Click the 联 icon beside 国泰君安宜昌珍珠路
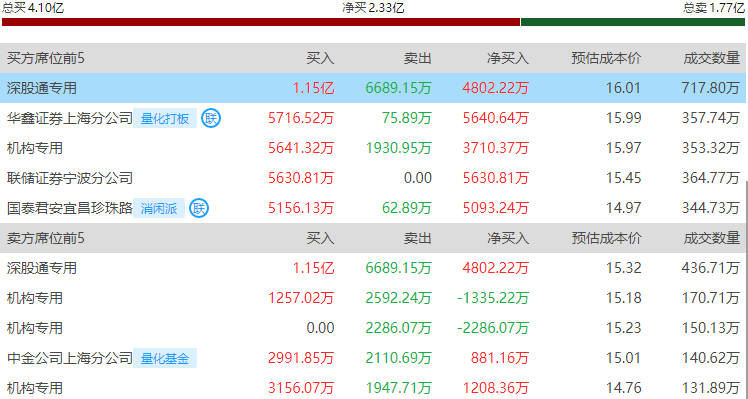Screen dimensions: 748x399 (199, 208)
